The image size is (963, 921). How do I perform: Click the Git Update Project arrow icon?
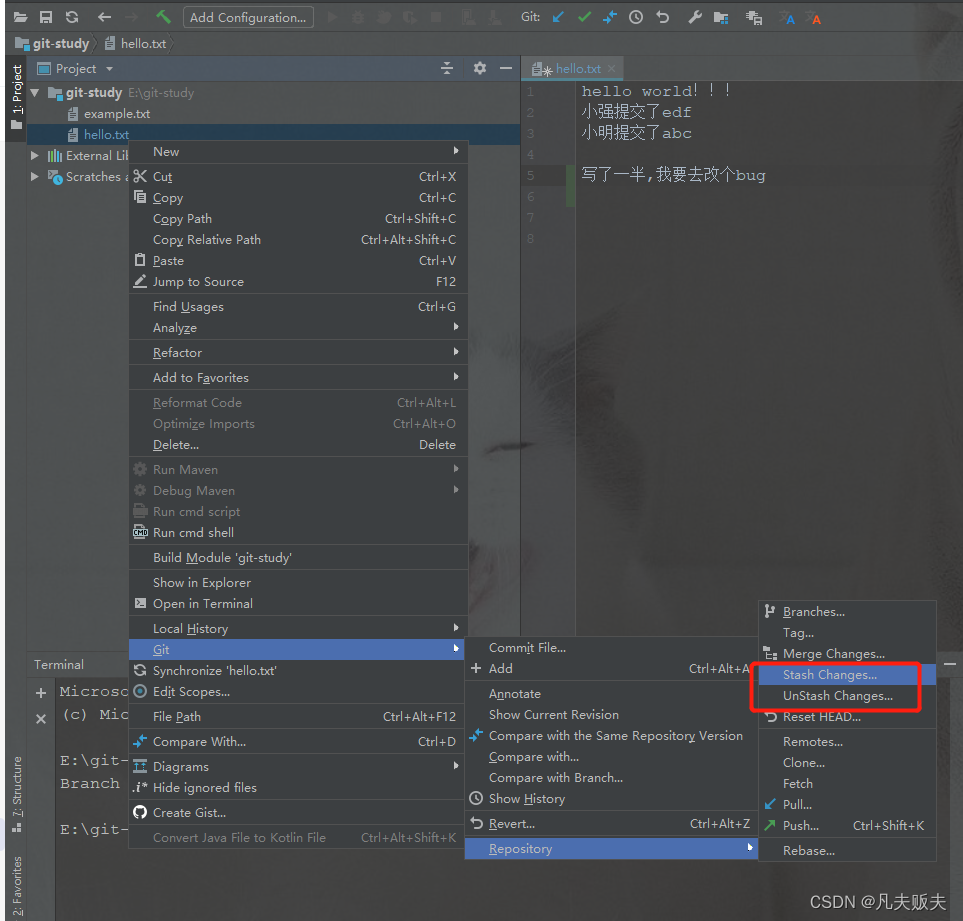tap(558, 17)
